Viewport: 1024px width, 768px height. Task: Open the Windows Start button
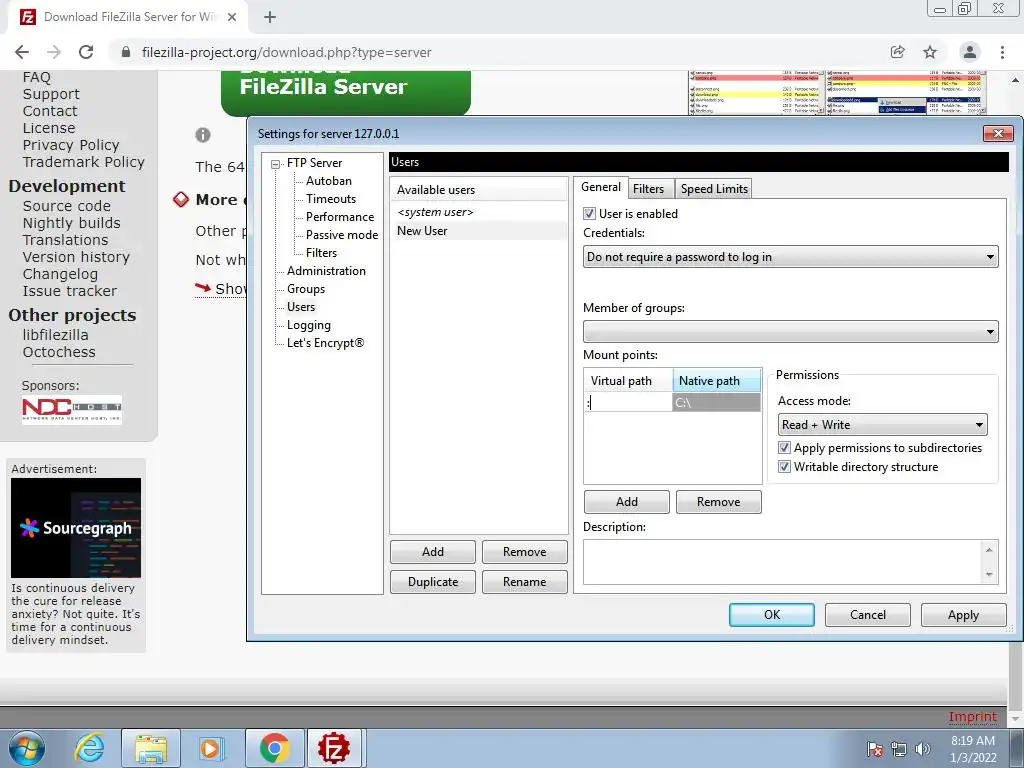[27, 748]
